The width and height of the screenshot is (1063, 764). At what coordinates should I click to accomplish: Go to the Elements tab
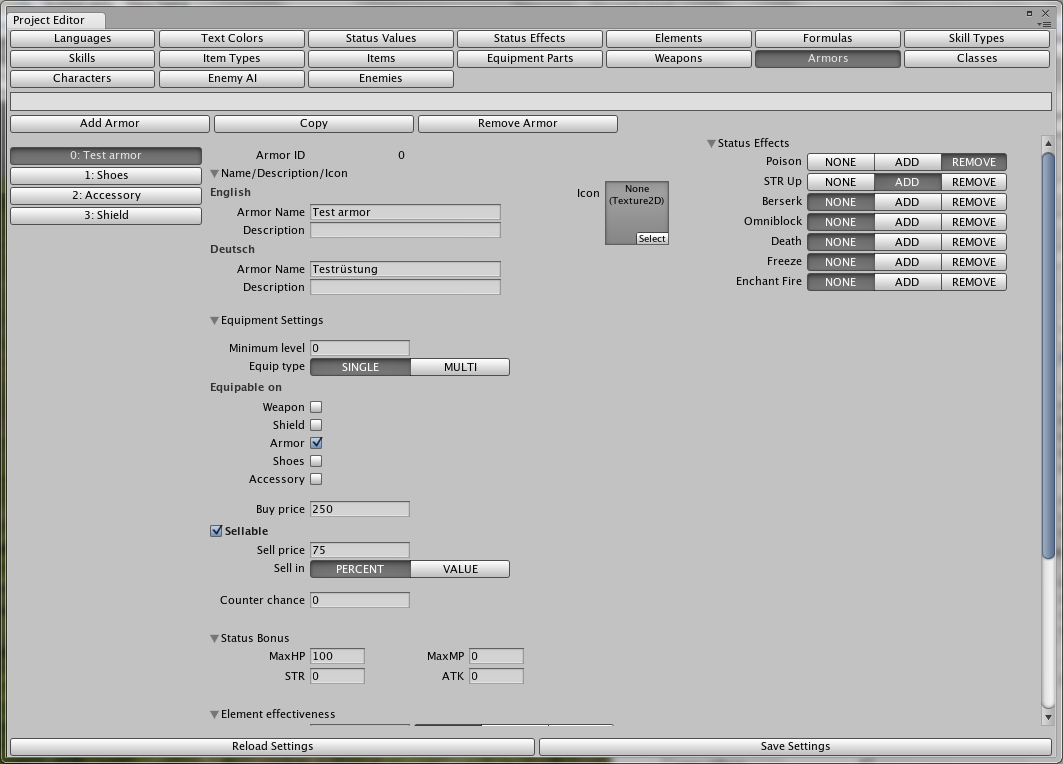[x=679, y=39]
